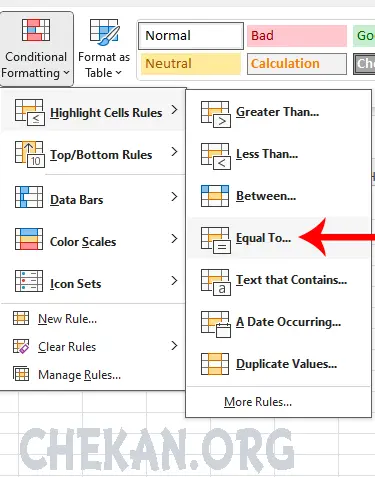Click the Between rule icon
Screen dimensions: 375x477
point(215,196)
